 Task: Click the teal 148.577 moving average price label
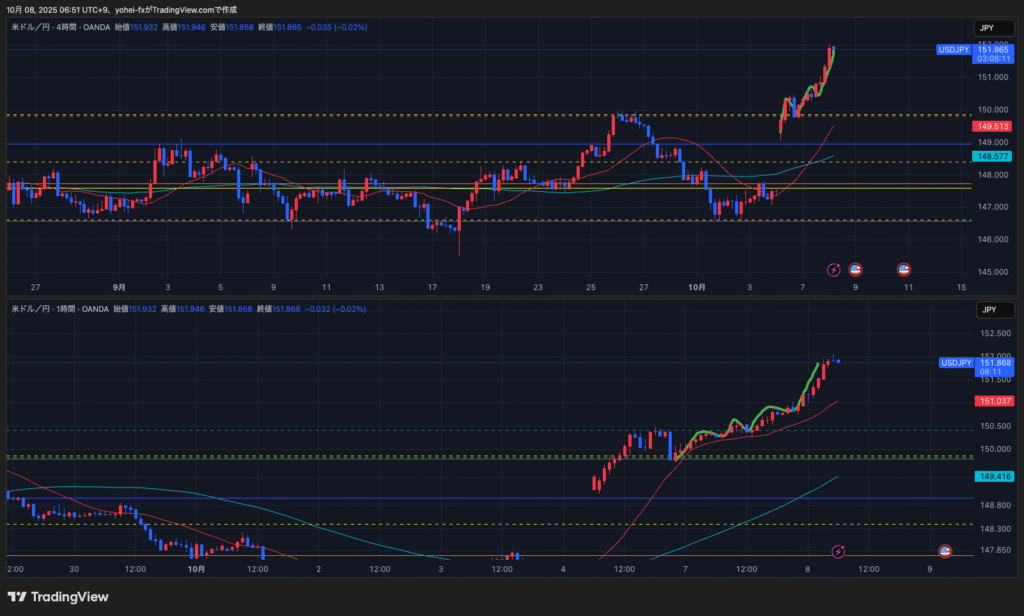[991, 156]
